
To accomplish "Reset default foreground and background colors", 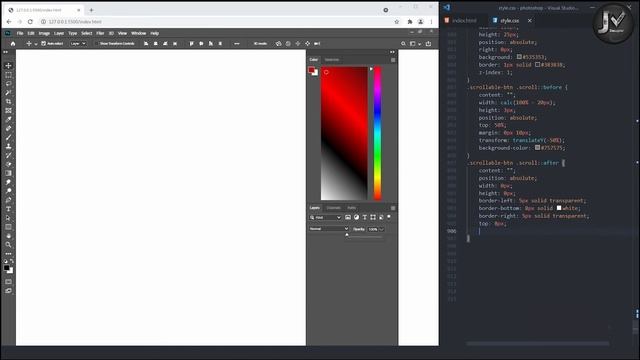I will (x=6, y=261).
